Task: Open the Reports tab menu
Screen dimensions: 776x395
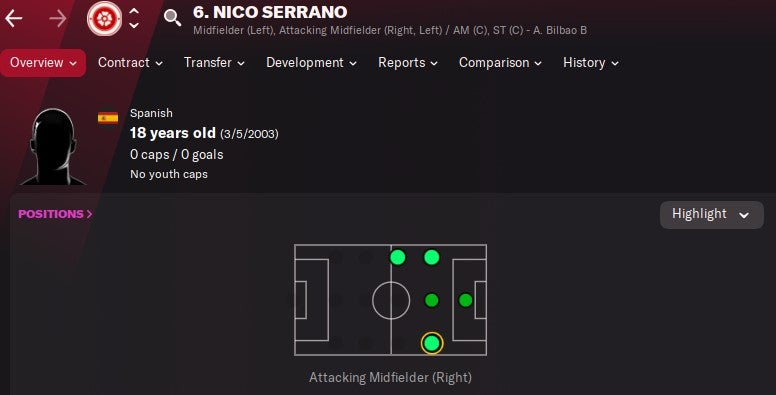Action: (408, 63)
